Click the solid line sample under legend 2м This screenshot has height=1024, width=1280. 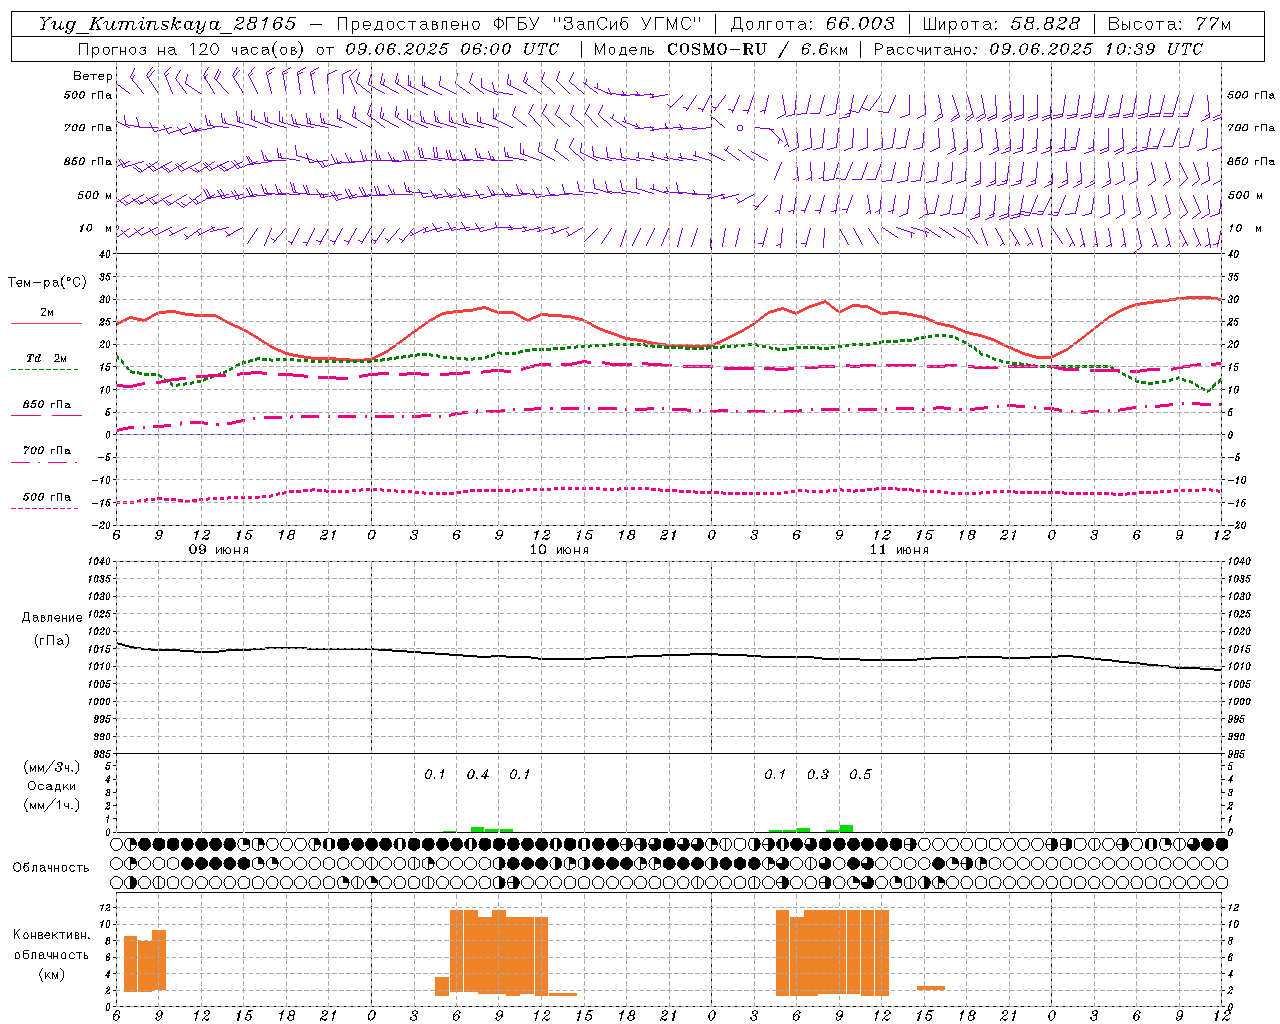click(47, 323)
